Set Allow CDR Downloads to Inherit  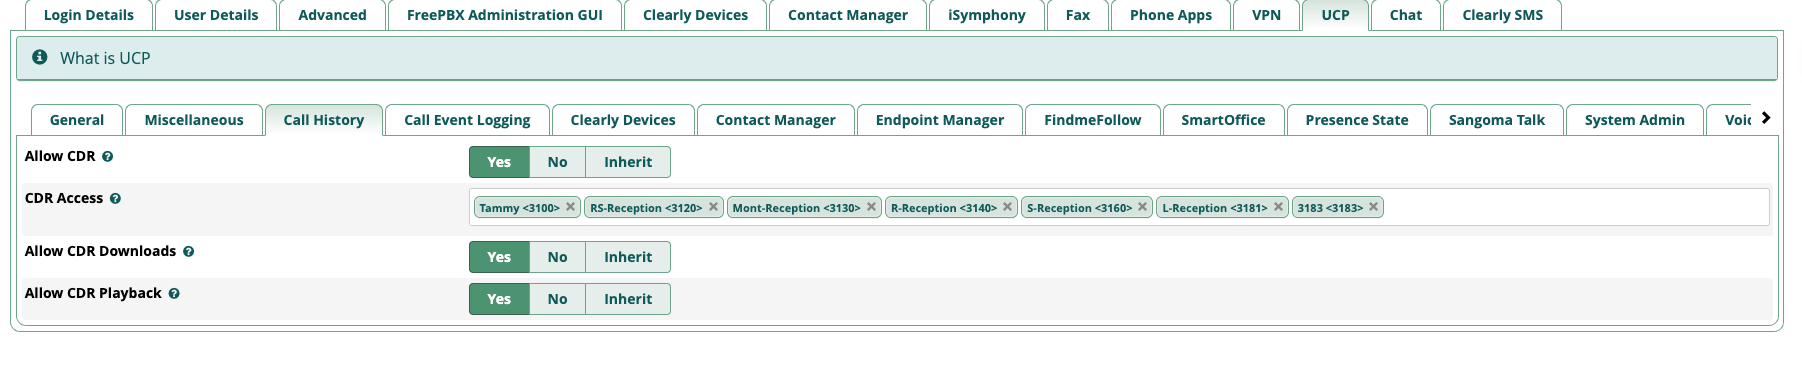click(x=627, y=257)
